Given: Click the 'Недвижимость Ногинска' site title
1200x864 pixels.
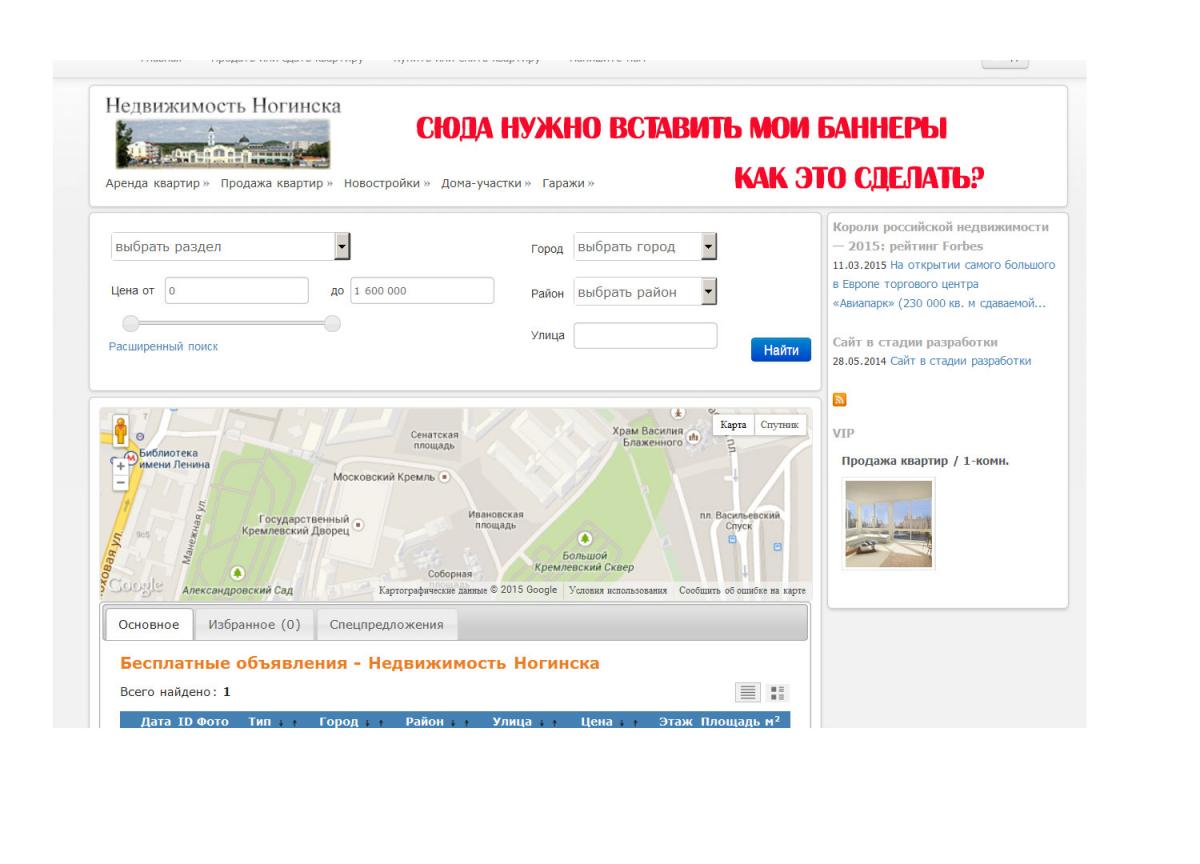Looking at the screenshot, I should coord(223,105).
